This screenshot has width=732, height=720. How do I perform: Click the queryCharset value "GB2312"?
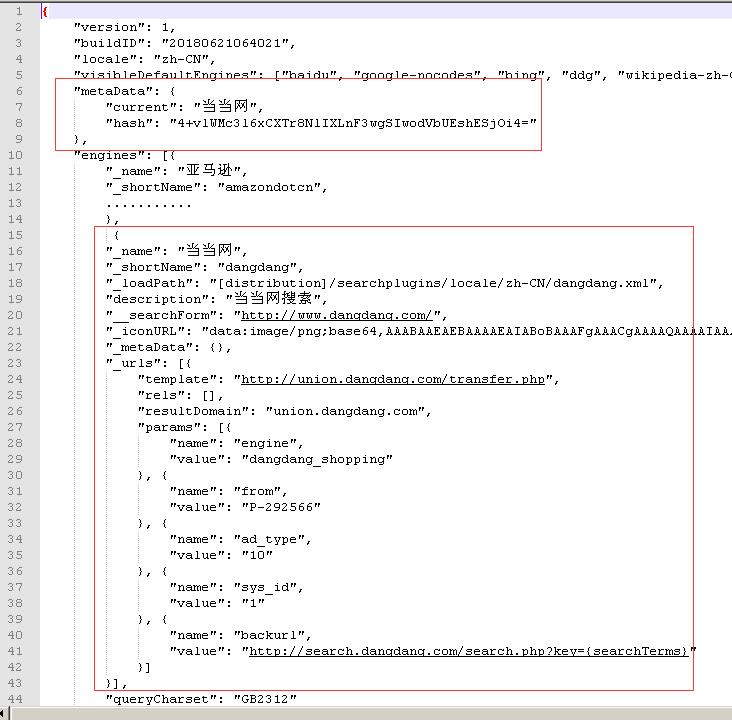pyautogui.click(x=265, y=699)
